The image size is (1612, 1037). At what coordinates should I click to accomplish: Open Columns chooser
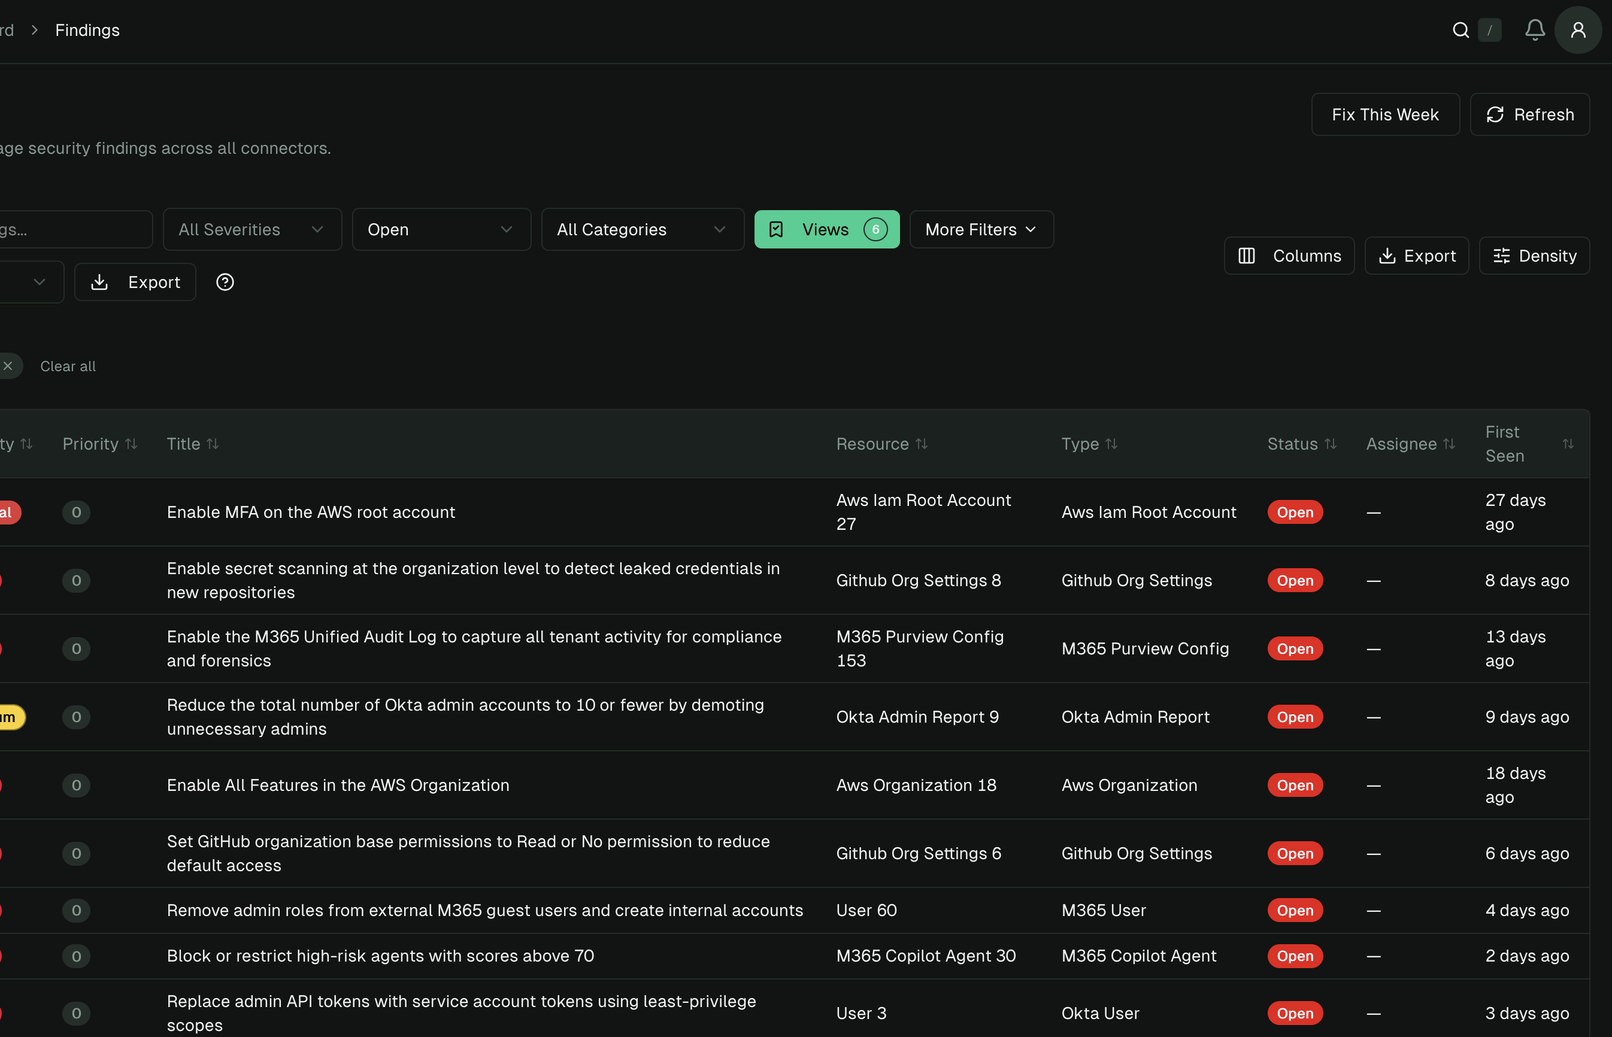1289,256
